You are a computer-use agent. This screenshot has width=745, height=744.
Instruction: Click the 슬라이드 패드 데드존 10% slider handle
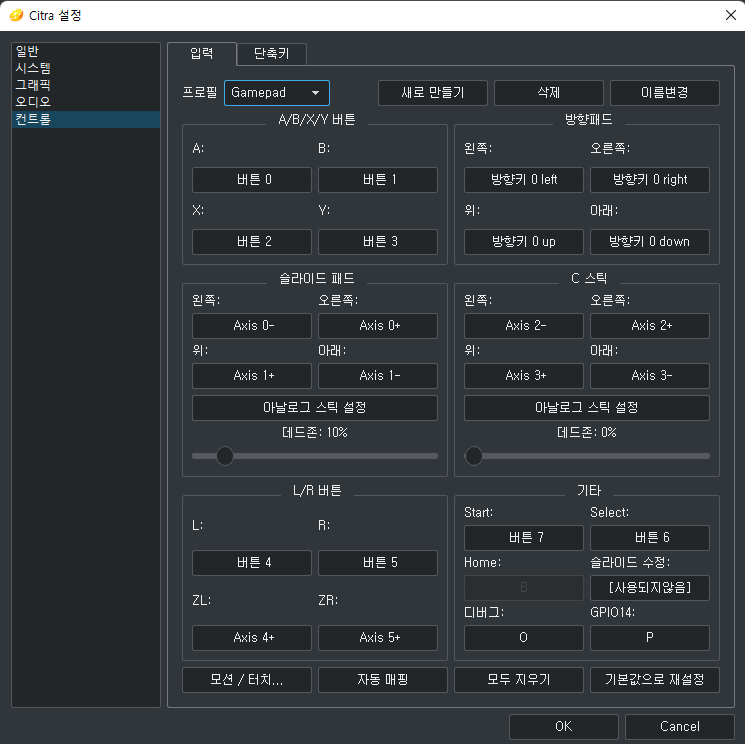coord(225,456)
